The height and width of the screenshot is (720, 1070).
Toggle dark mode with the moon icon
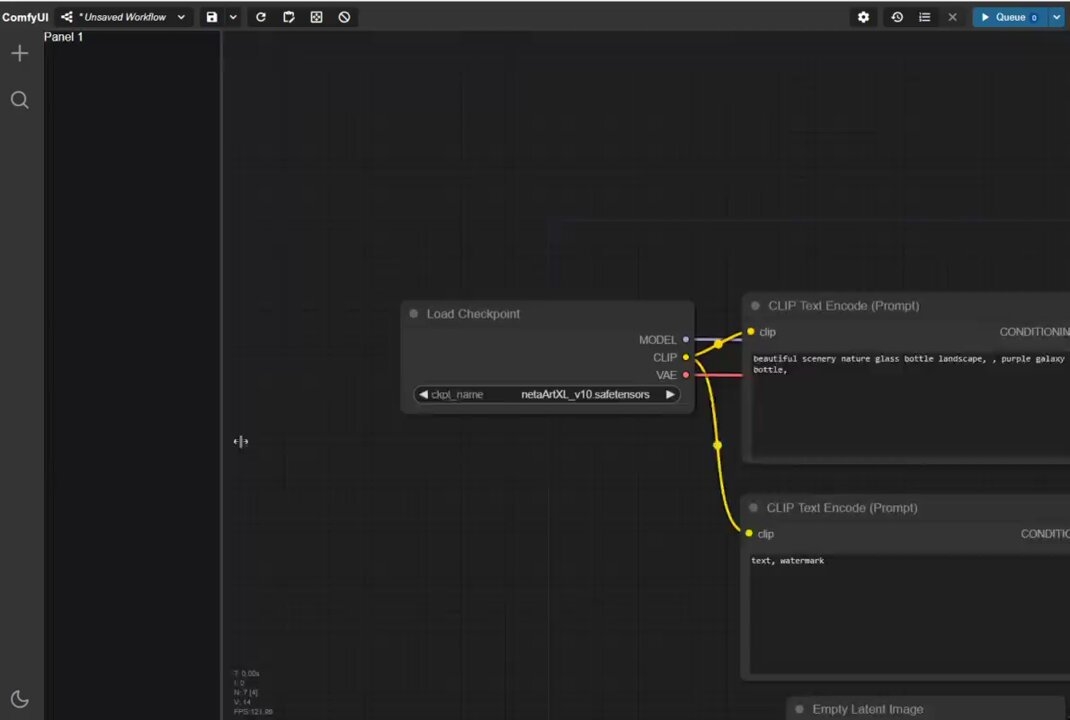19,700
